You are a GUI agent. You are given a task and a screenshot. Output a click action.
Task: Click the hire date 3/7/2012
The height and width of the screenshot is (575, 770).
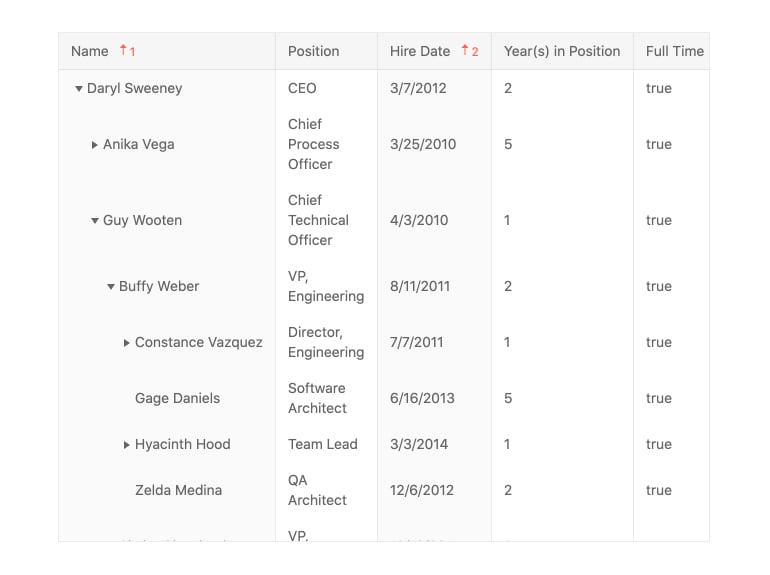pyautogui.click(x=418, y=88)
